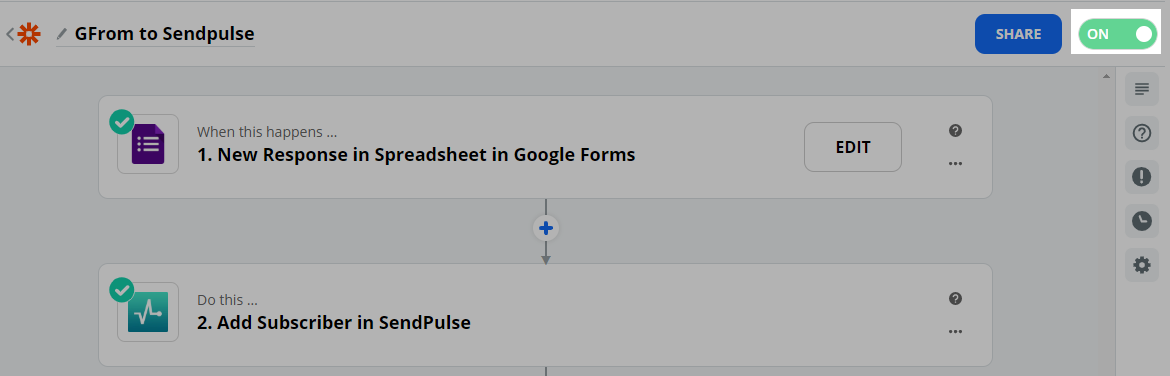Add a step with the plus button

[x=545, y=228]
